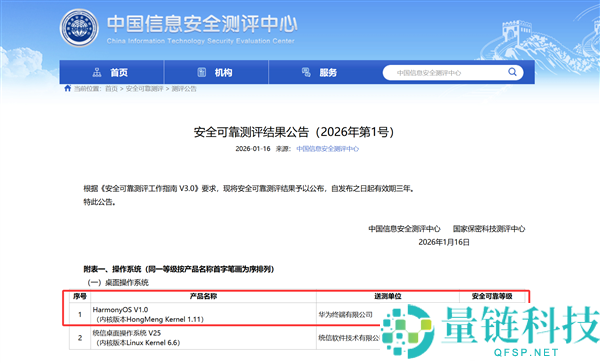Click the paragraph mentioning 安全可靠测评工作指南 V3.0
Viewport: 600px width, 363px height.
[249, 189]
